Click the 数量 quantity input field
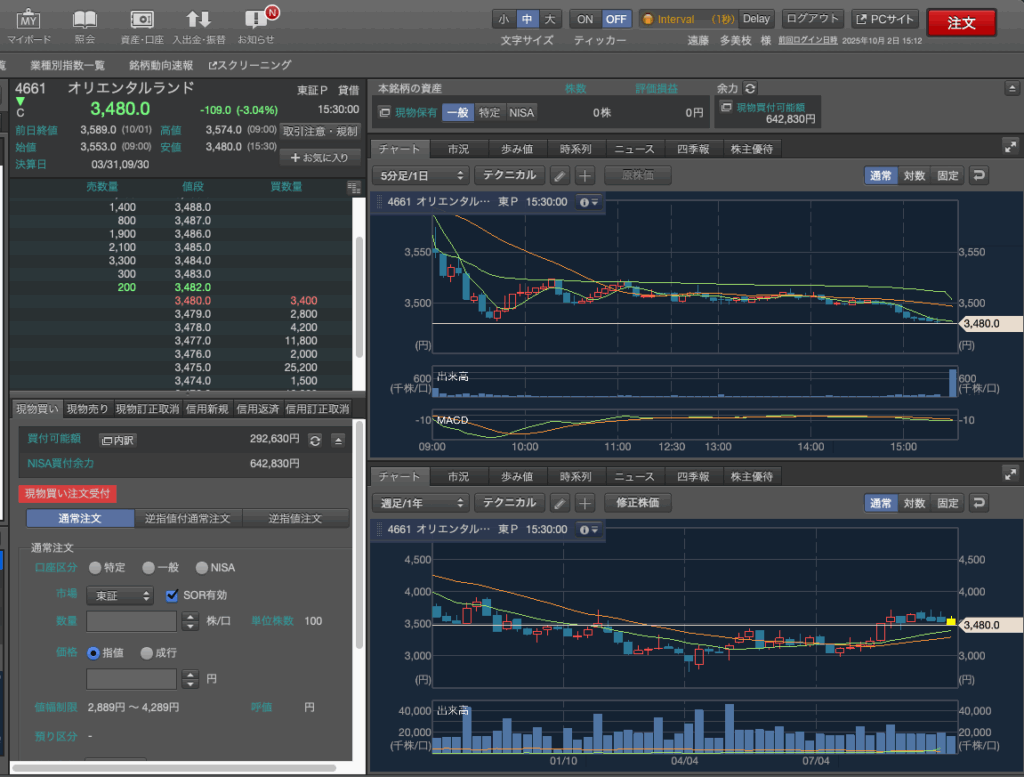1024x777 pixels. pos(133,621)
